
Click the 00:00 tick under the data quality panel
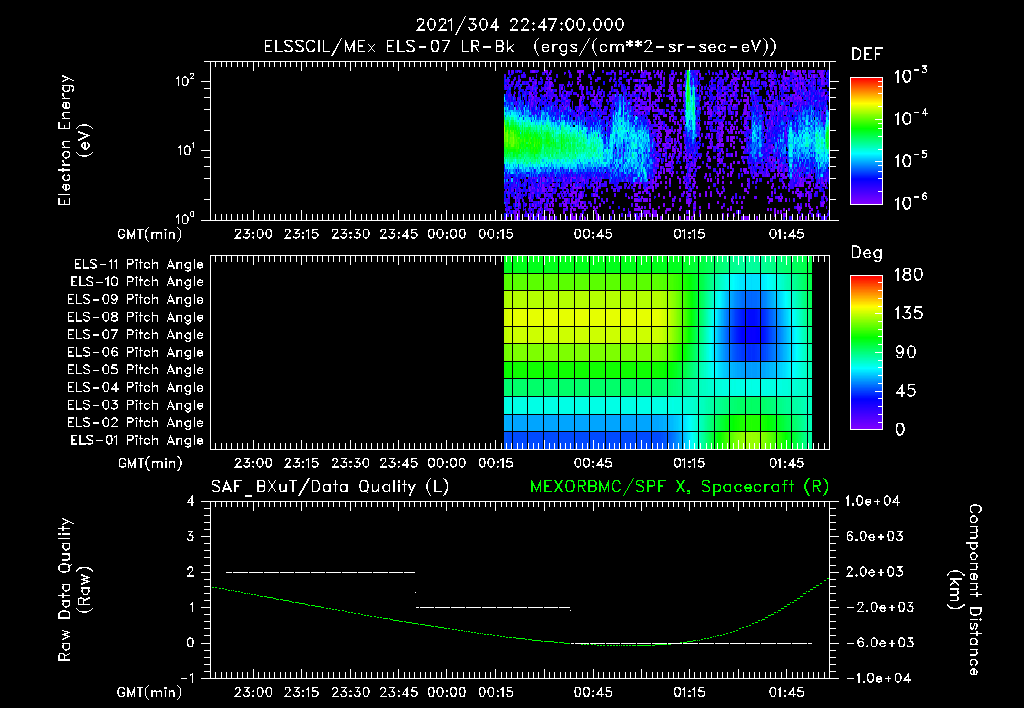[447, 692]
